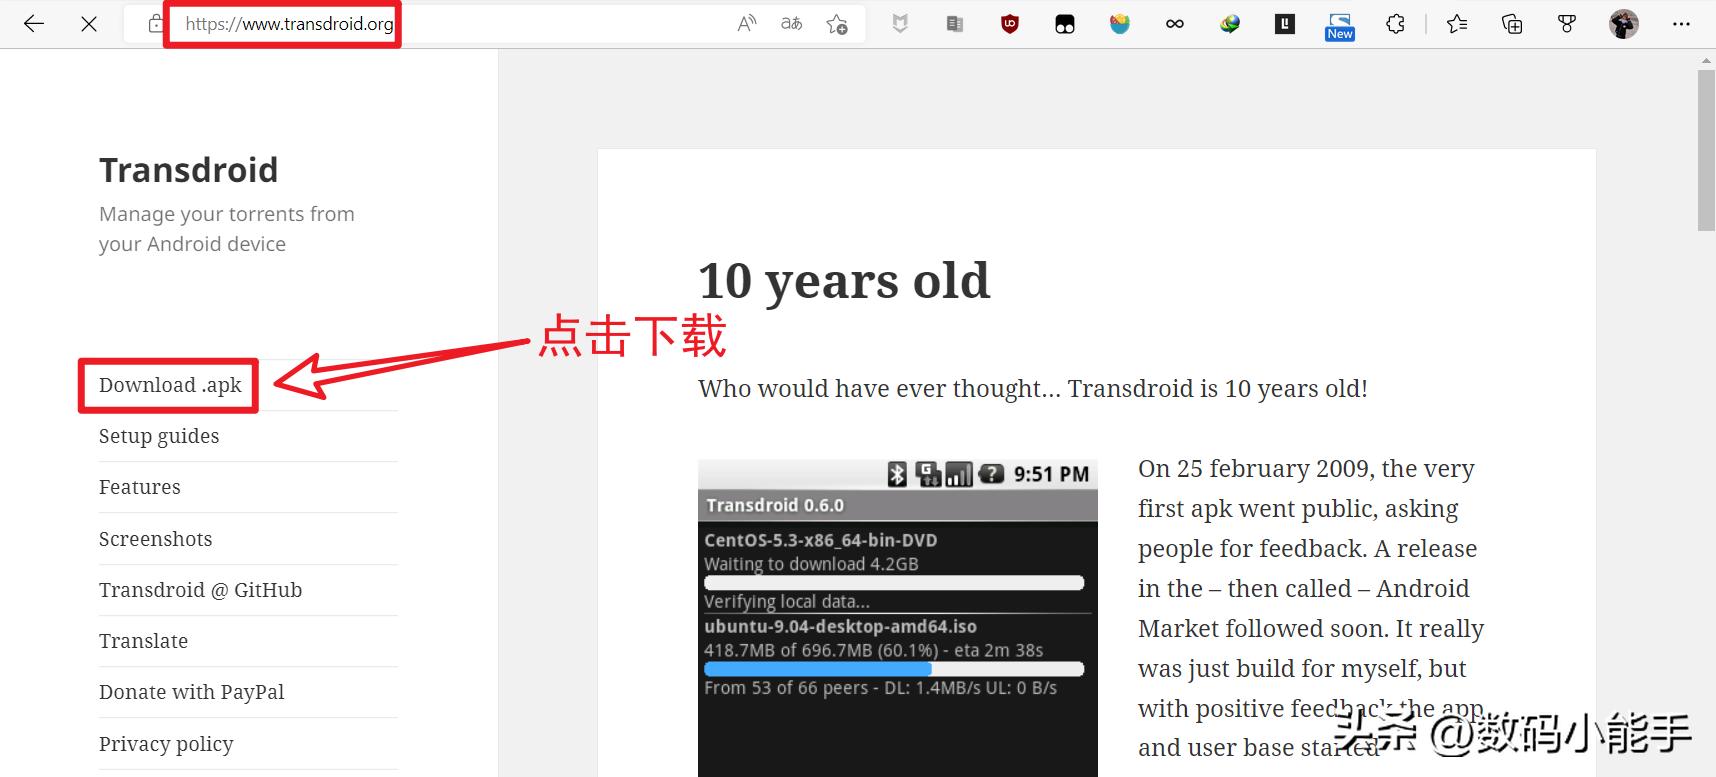The image size is (1716, 777).
Task: Open the colorful globe extension icon
Action: pos(1120,24)
